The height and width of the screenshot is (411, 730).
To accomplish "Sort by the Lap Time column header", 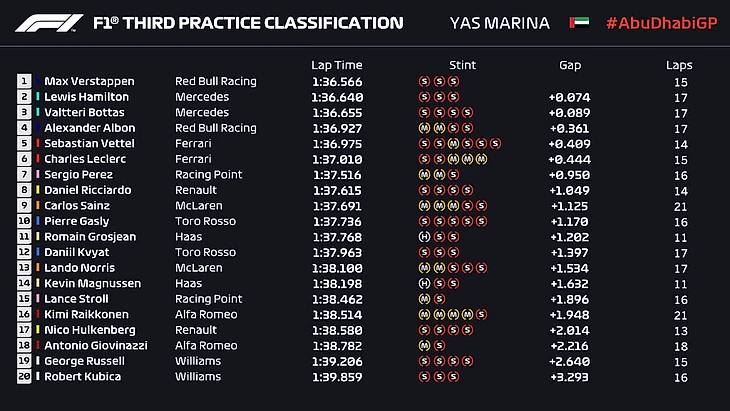I will 336,65.
